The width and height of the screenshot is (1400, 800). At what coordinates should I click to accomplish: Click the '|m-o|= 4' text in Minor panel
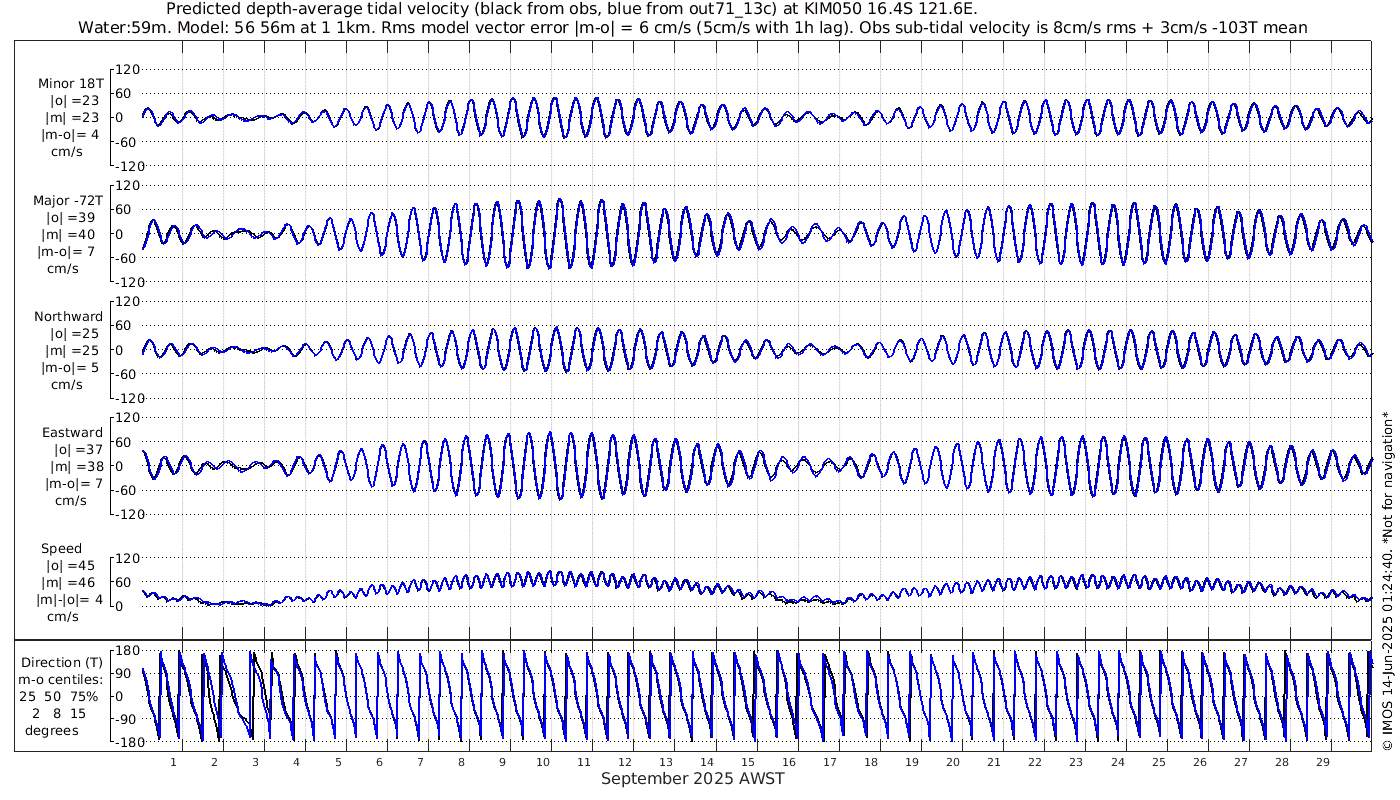[x=70, y=134]
